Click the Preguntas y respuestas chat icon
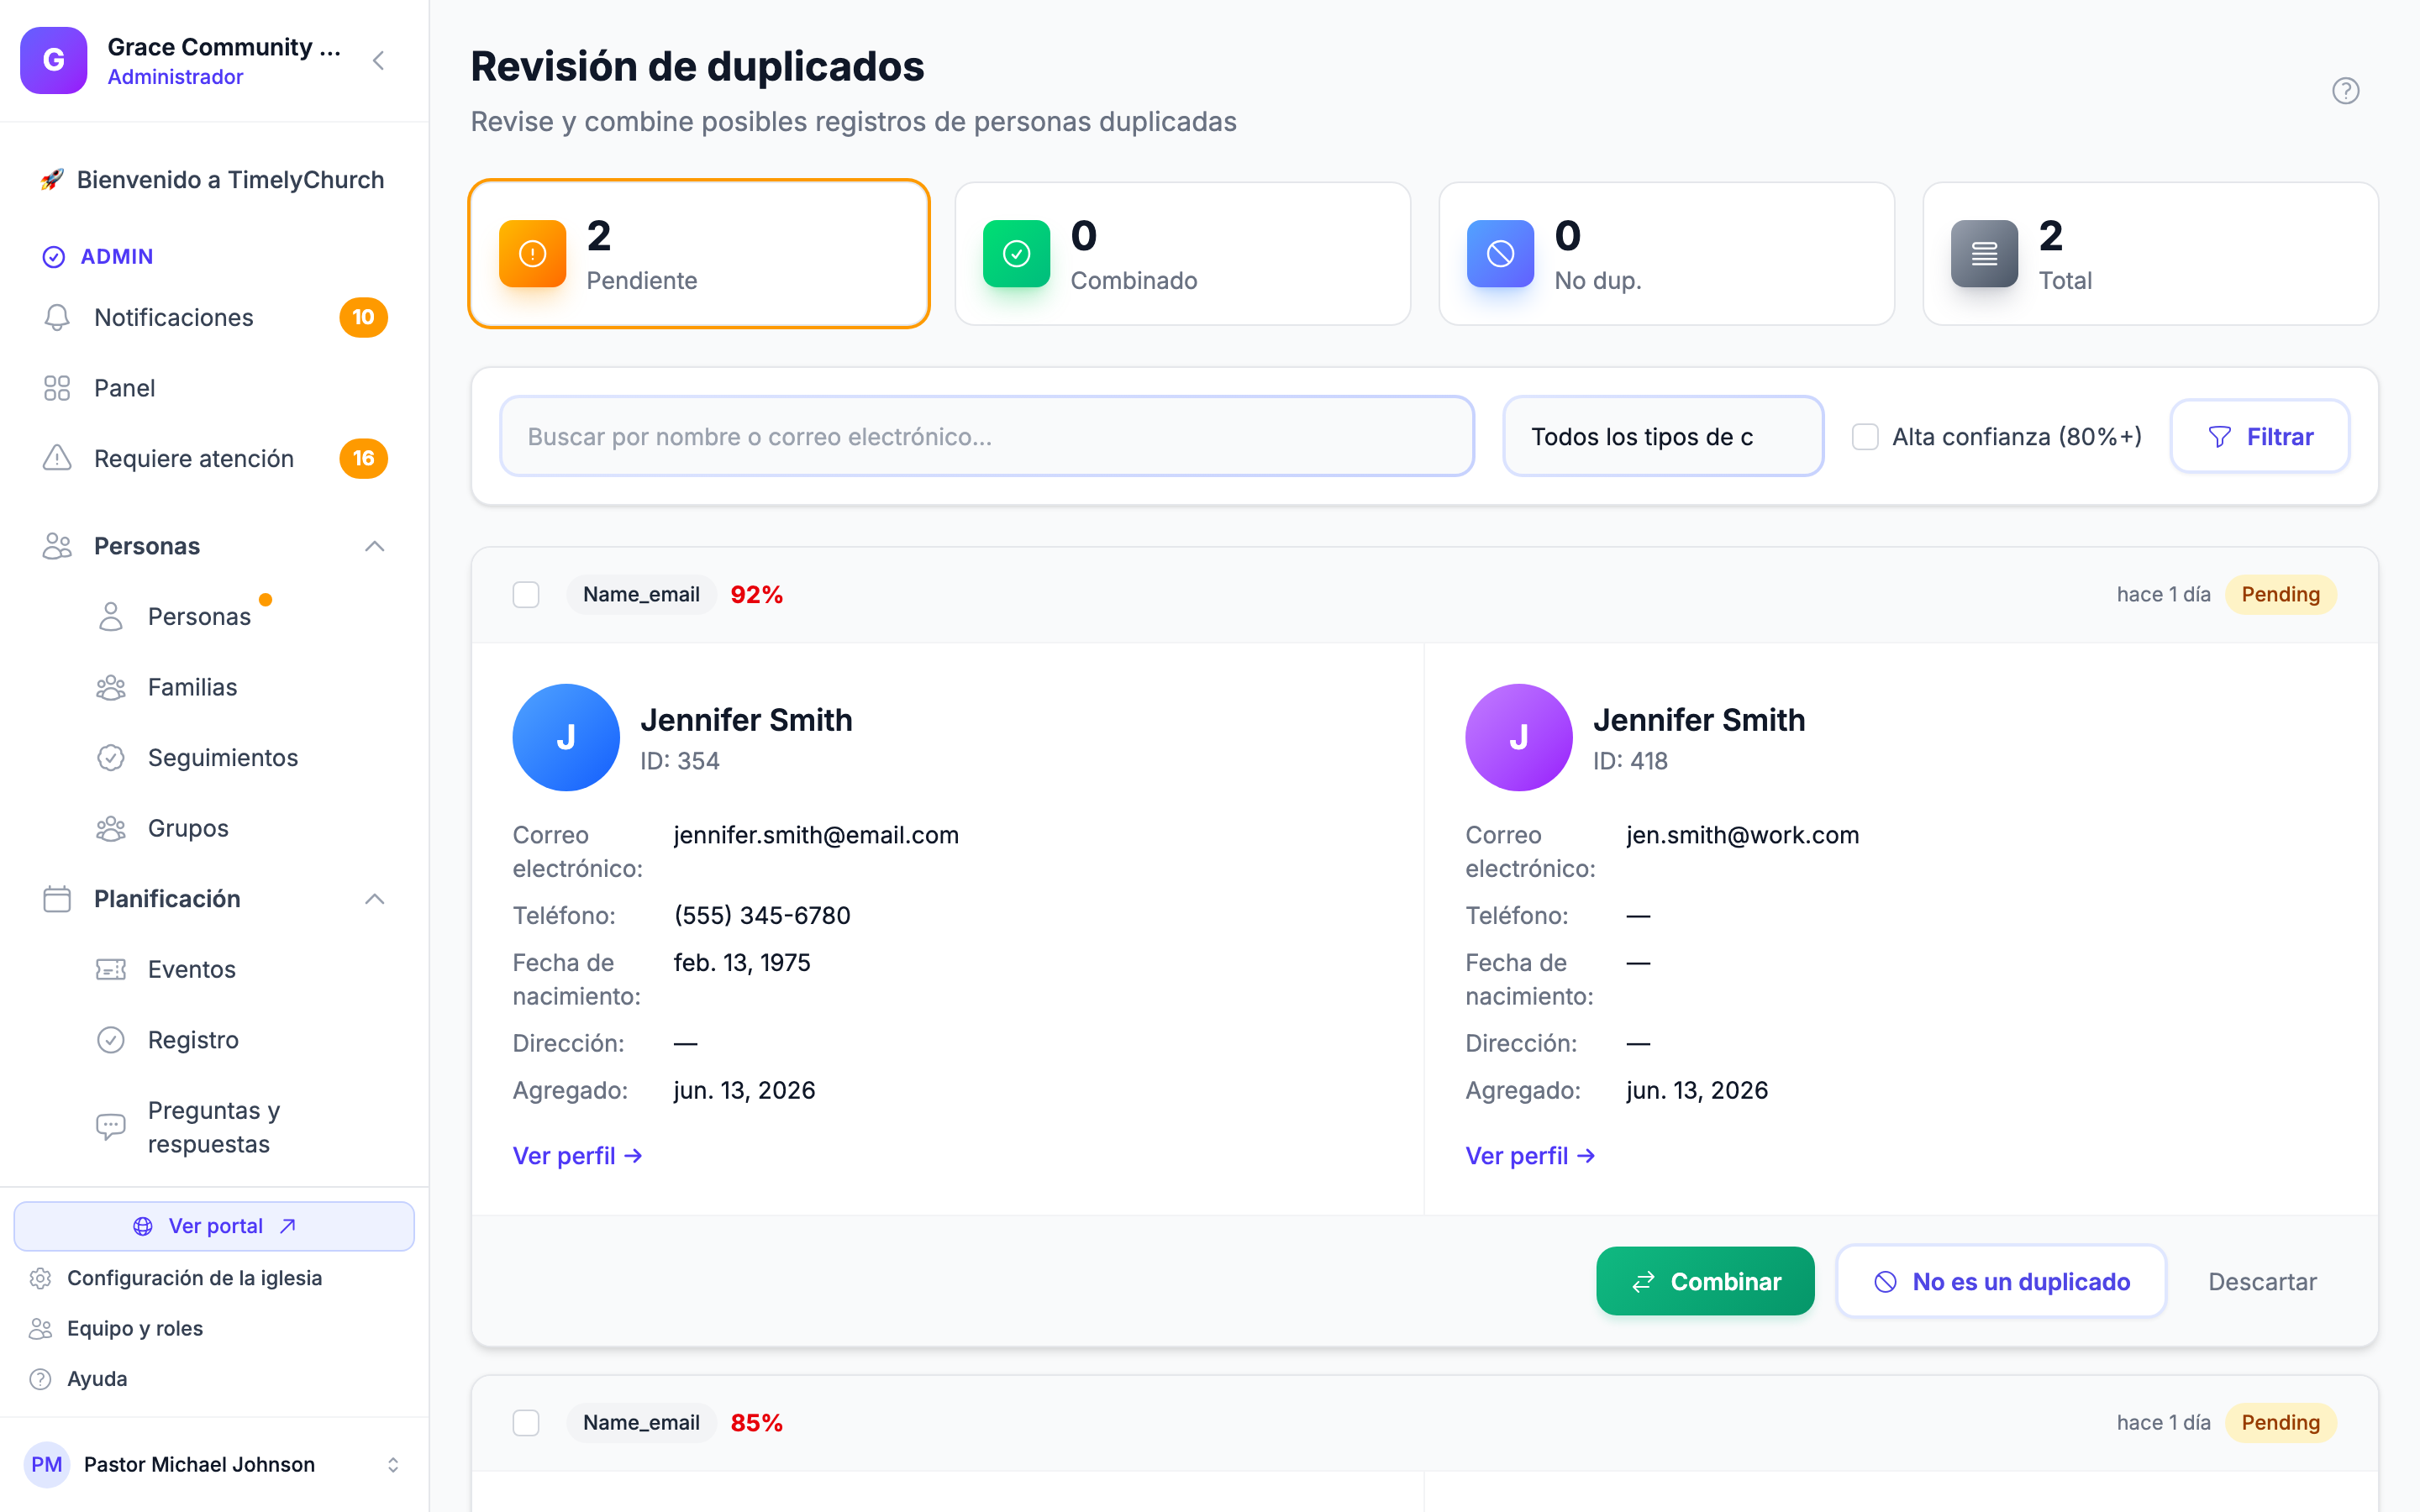The image size is (2420, 1512). pos(111,1127)
